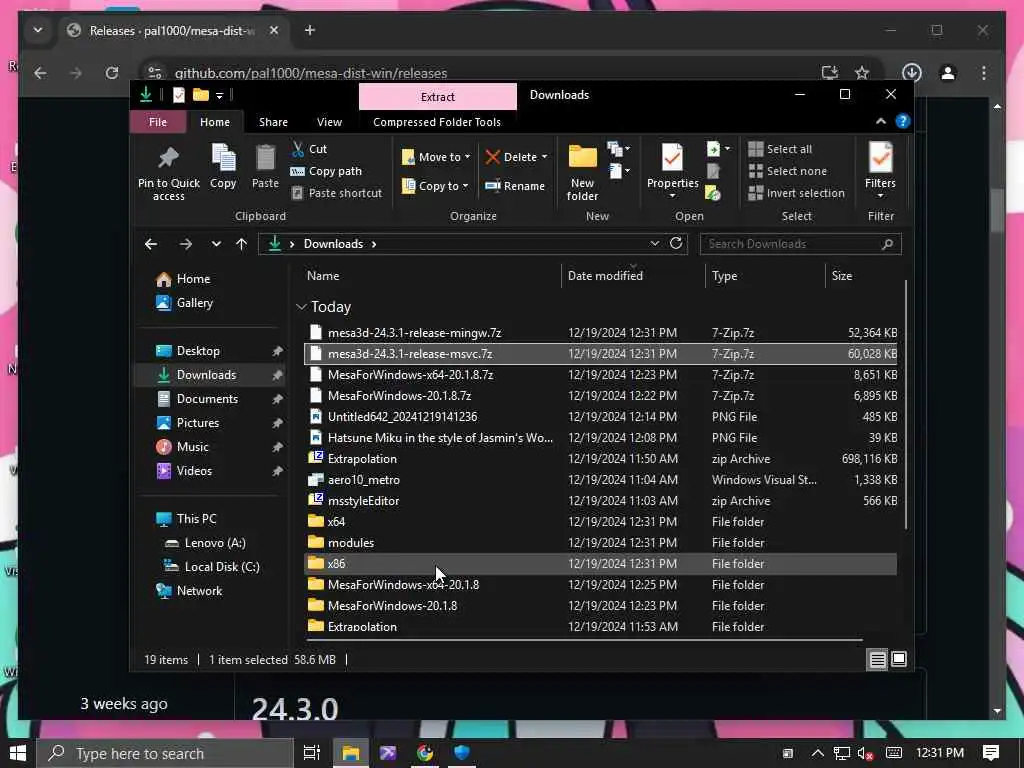Sort by the Name column header
The height and width of the screenshot is (768, 1024).
click(x=323, y=276)
